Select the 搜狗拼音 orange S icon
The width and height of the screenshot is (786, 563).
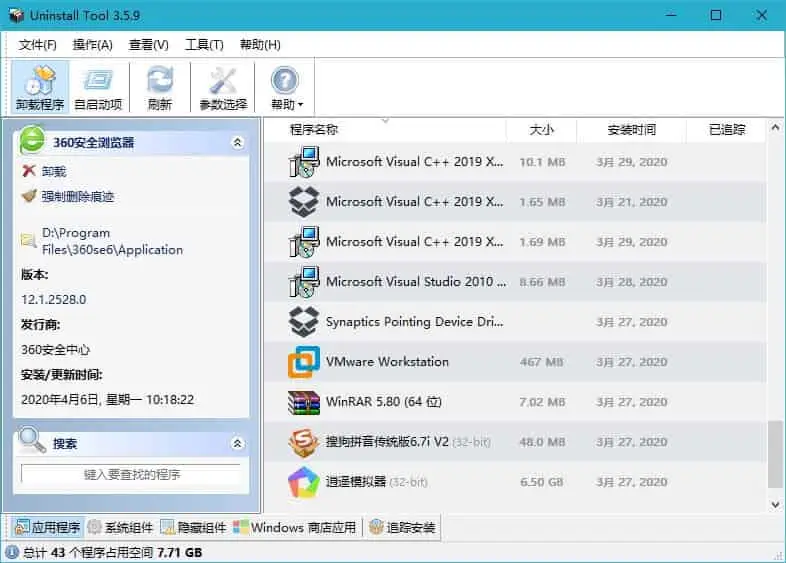click(304, 442)
